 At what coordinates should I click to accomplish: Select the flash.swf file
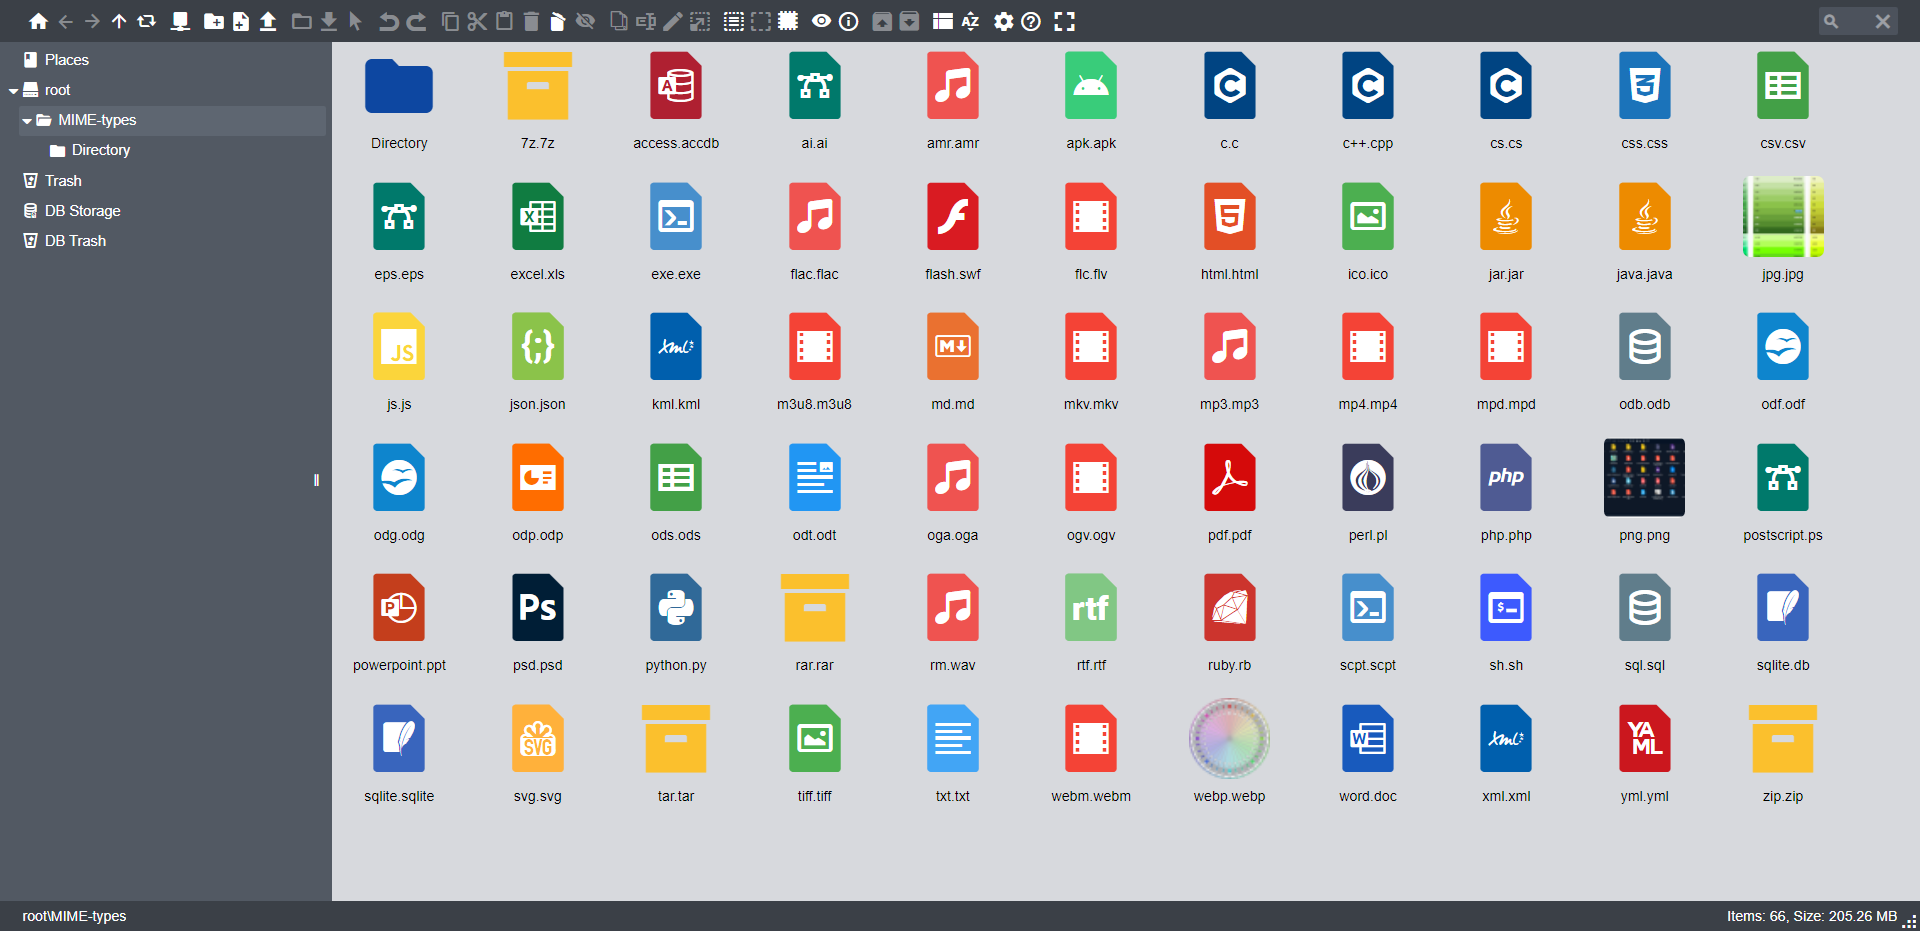click(x=953, y=230)
